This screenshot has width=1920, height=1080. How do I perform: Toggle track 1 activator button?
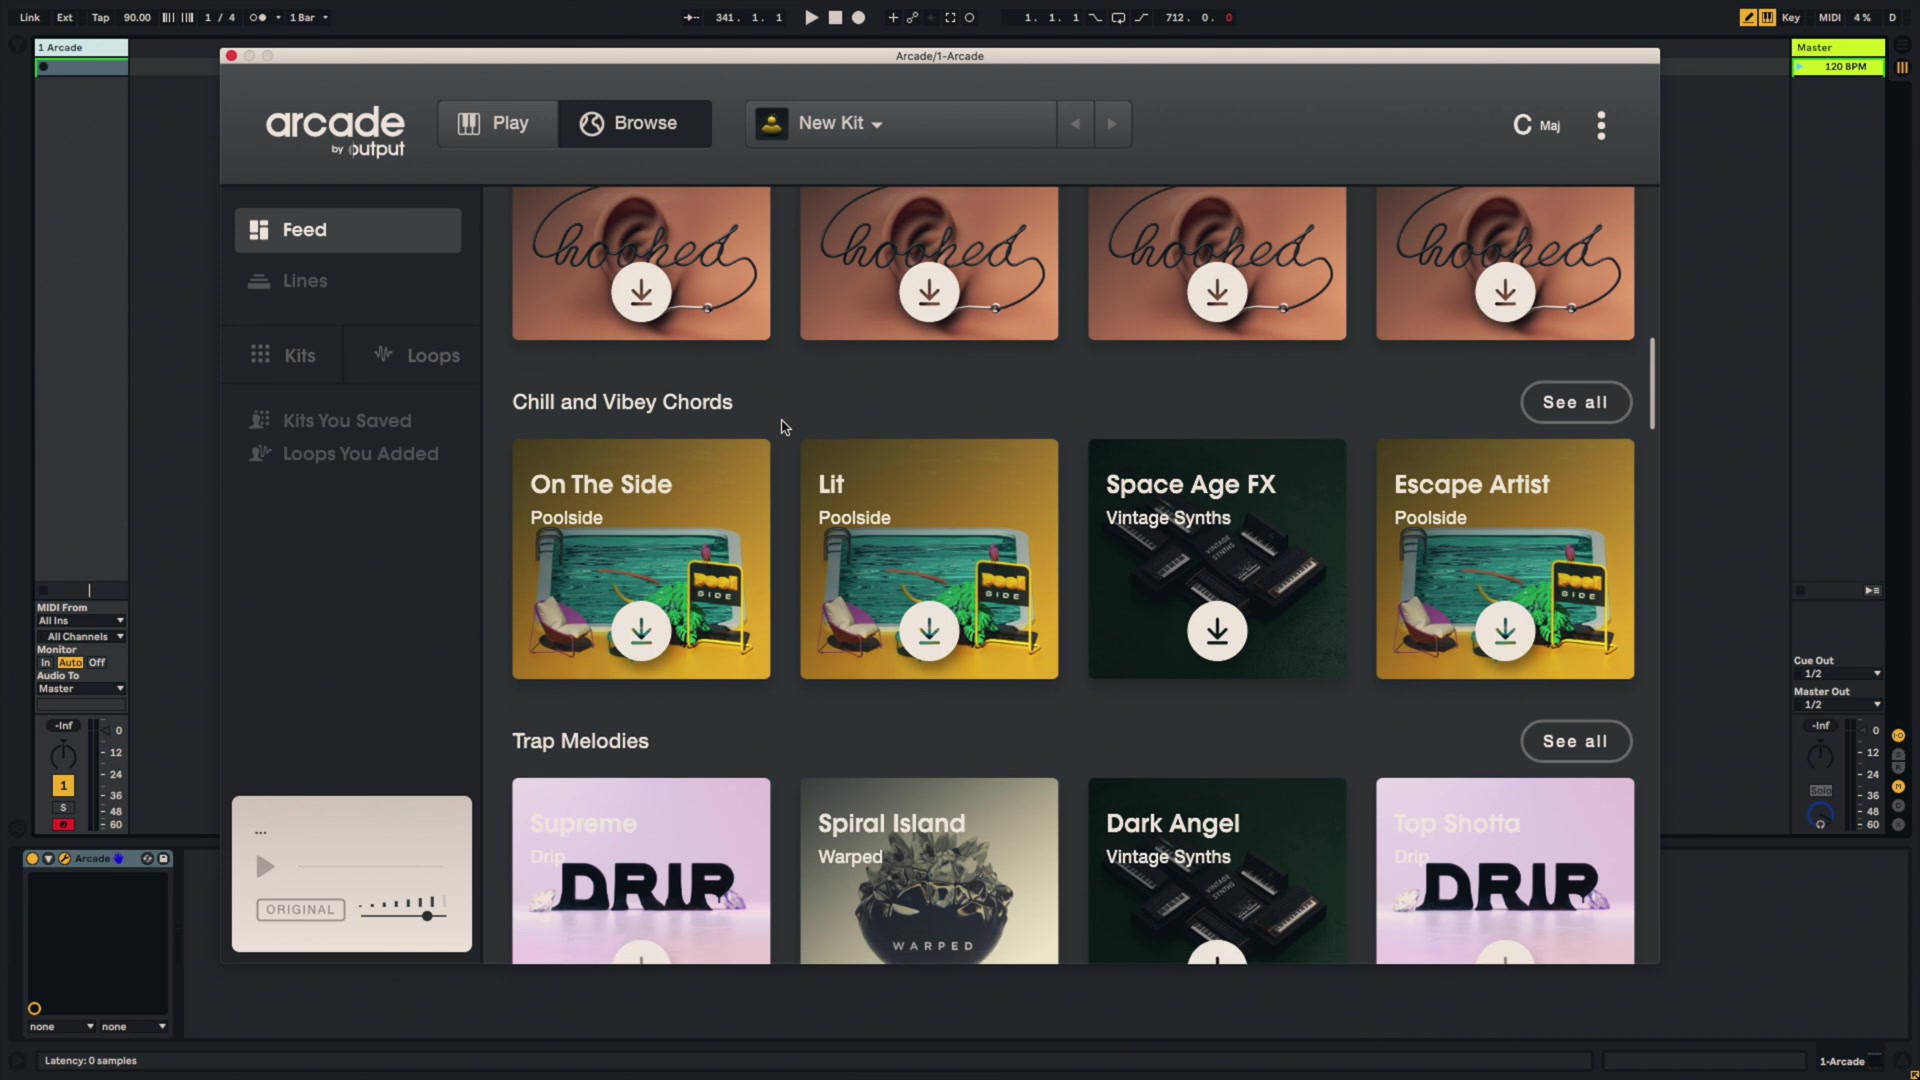(63, 786)
